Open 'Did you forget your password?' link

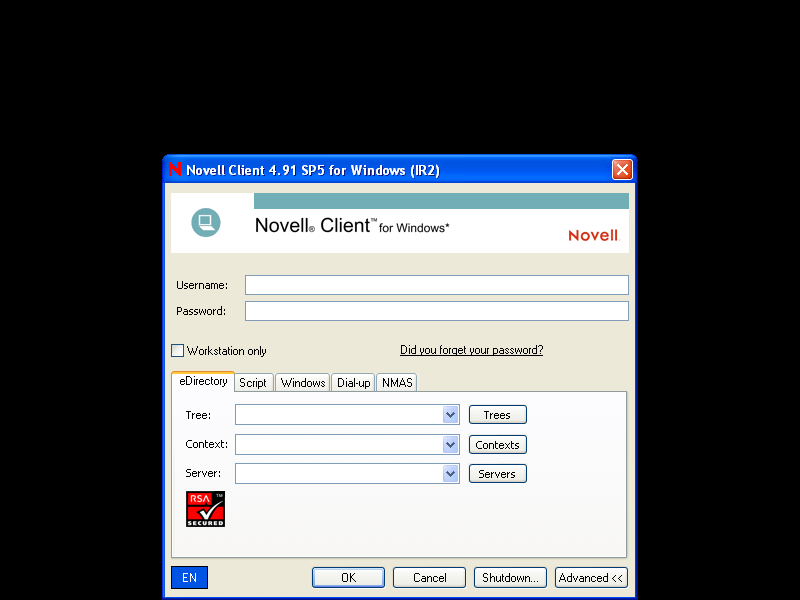471,350
